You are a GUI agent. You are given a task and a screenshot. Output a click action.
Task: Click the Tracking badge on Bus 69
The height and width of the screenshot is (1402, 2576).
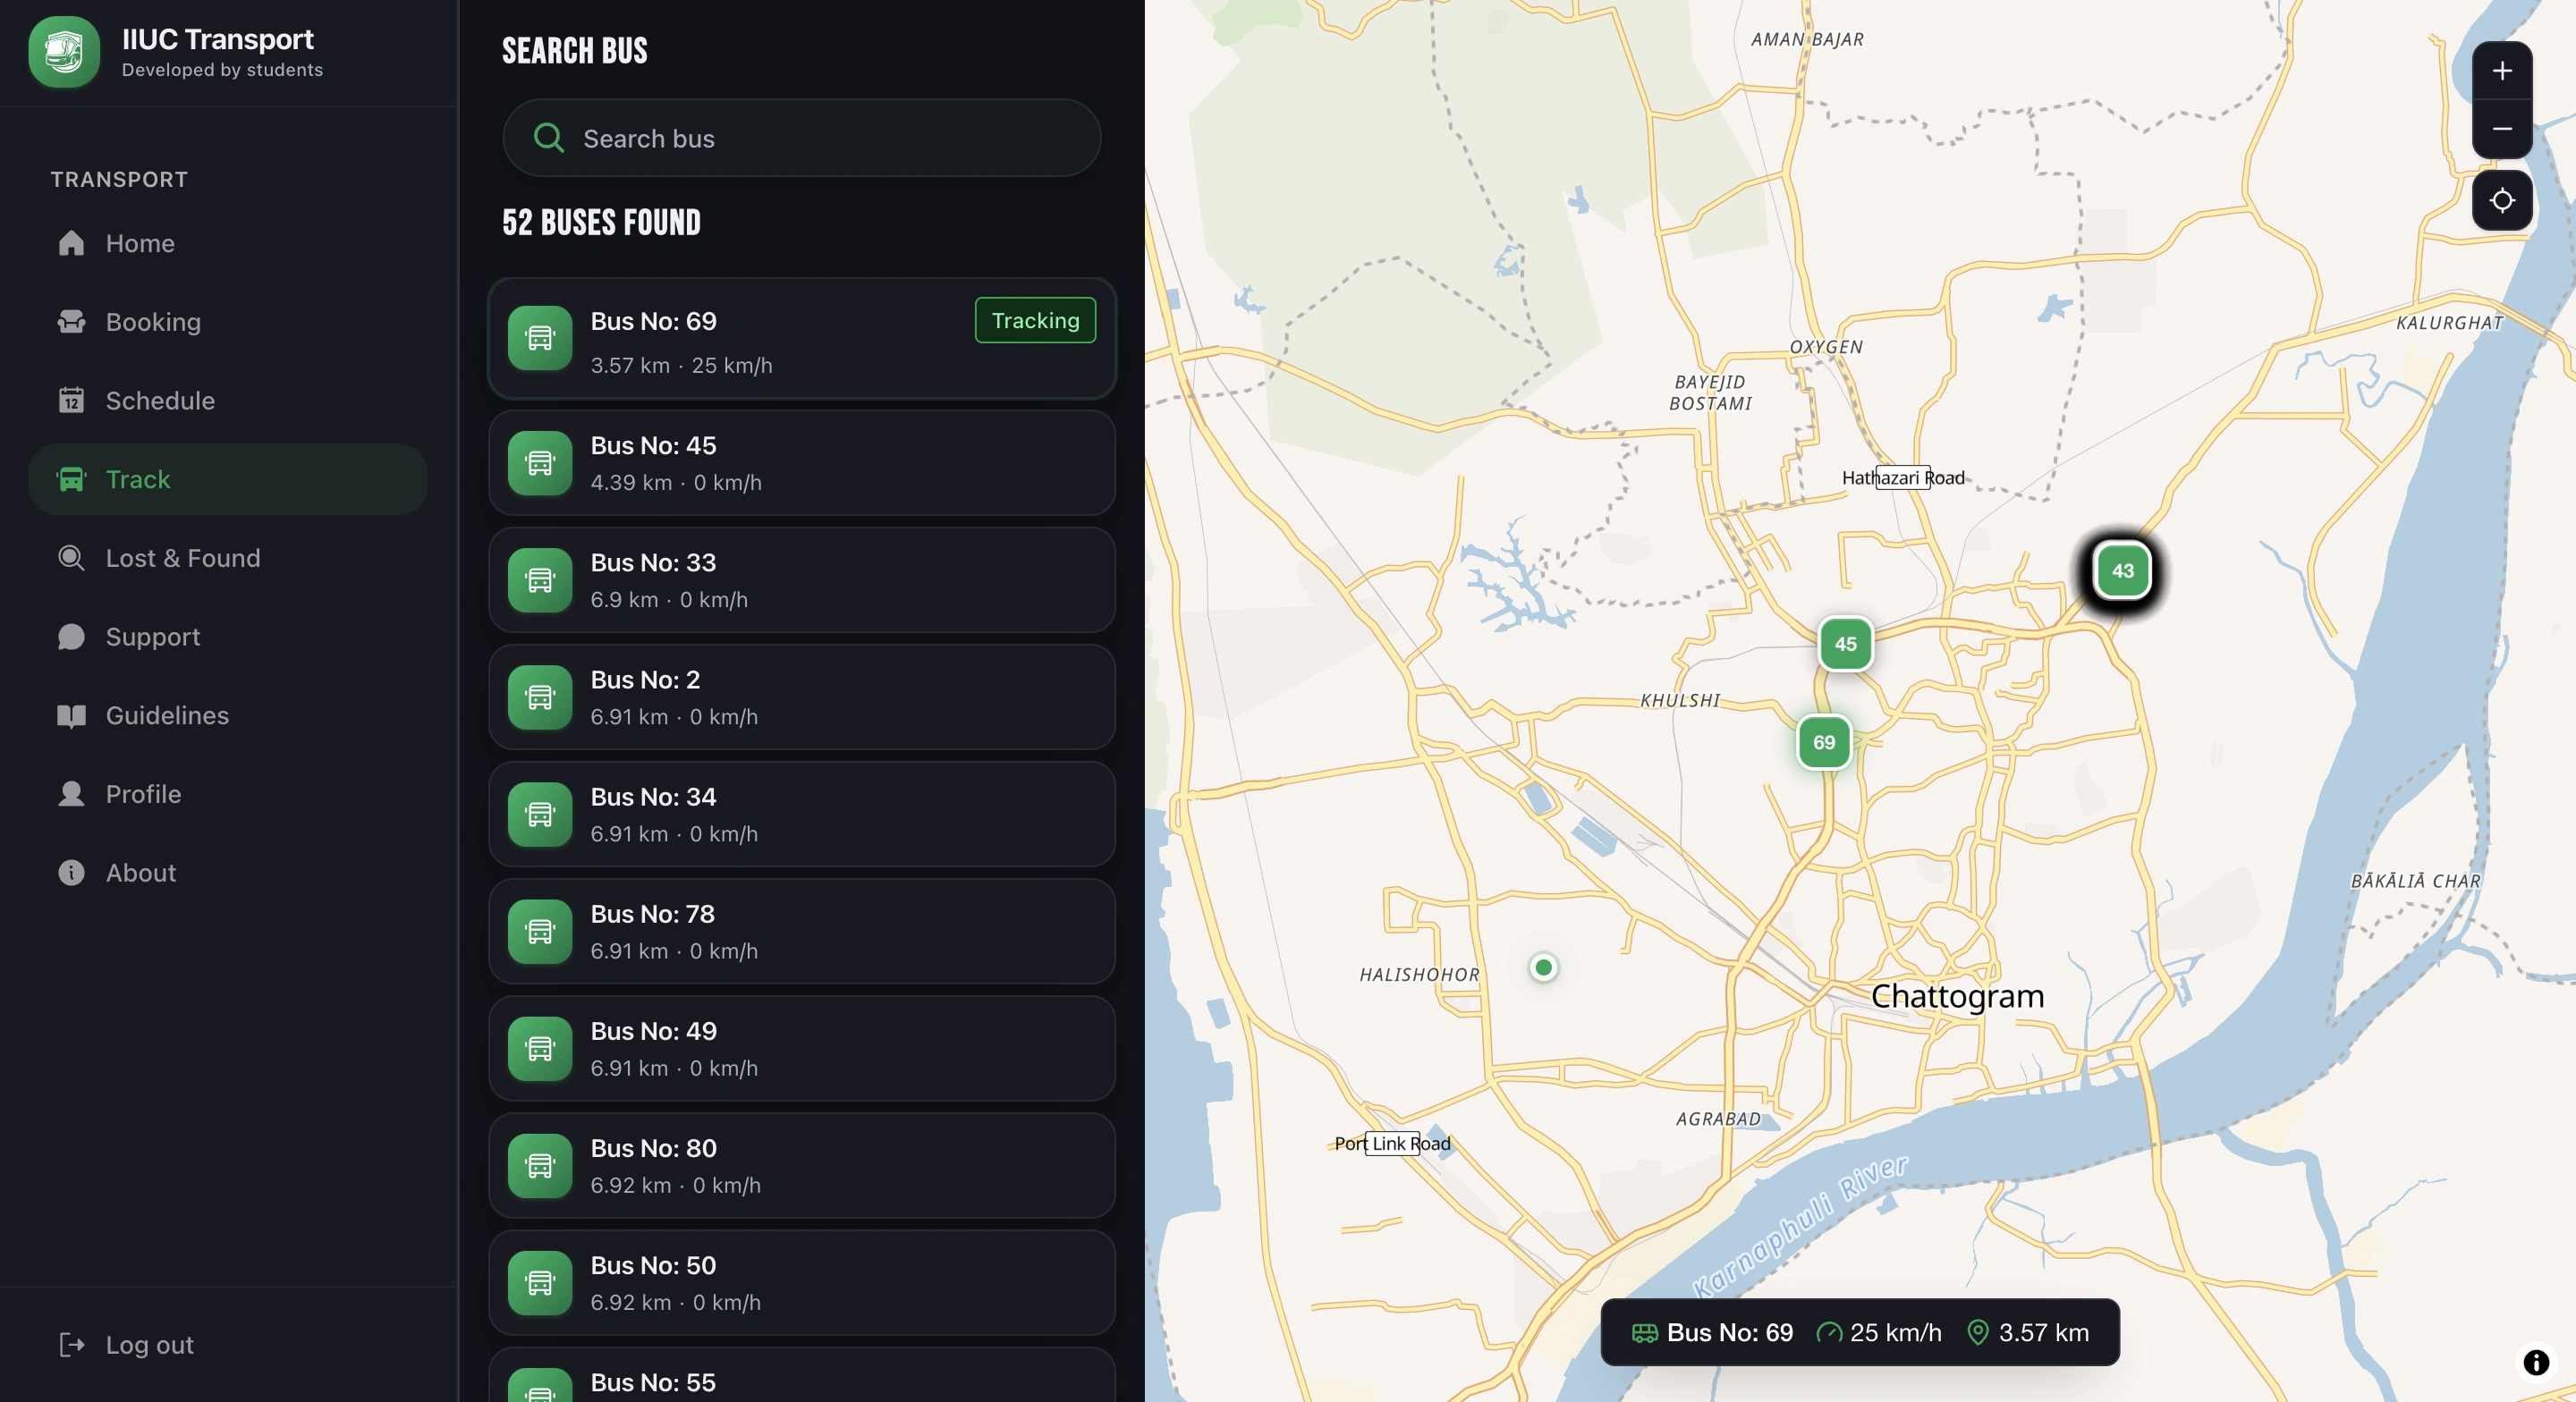click(1035, 320)
